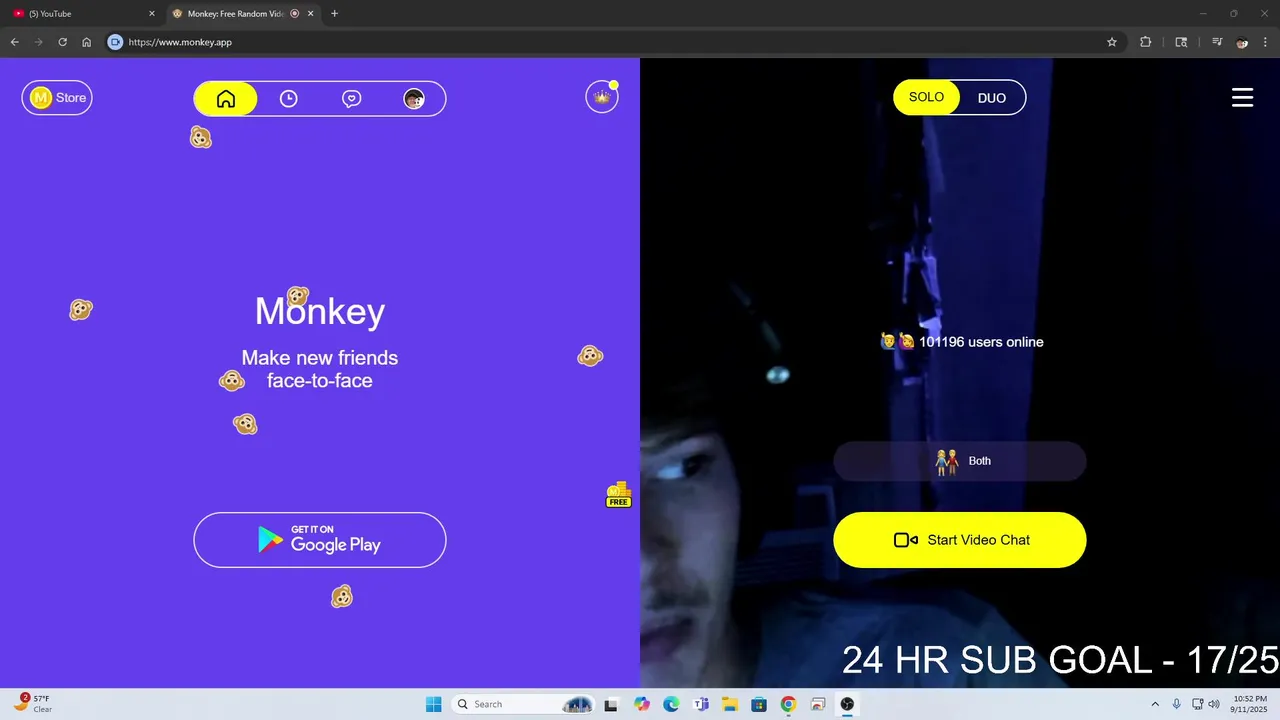Switch to DUO mode

992,98
